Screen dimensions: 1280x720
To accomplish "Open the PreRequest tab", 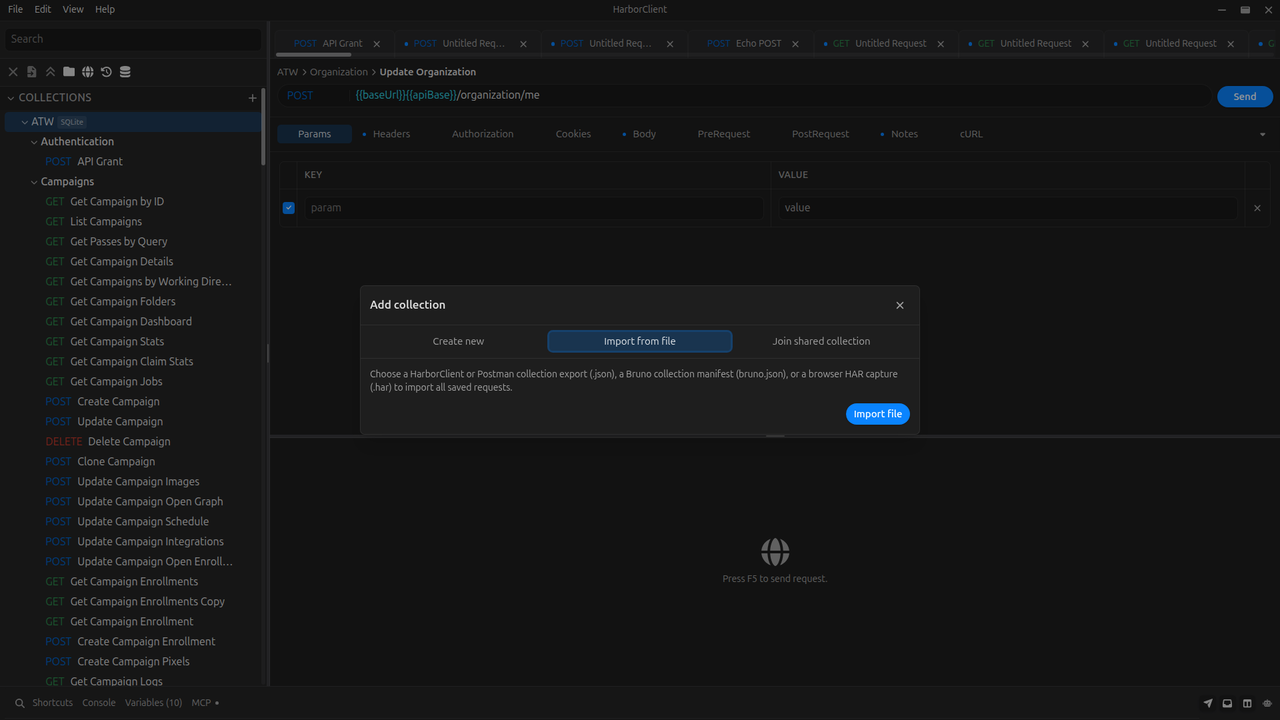I will (724, 134).
